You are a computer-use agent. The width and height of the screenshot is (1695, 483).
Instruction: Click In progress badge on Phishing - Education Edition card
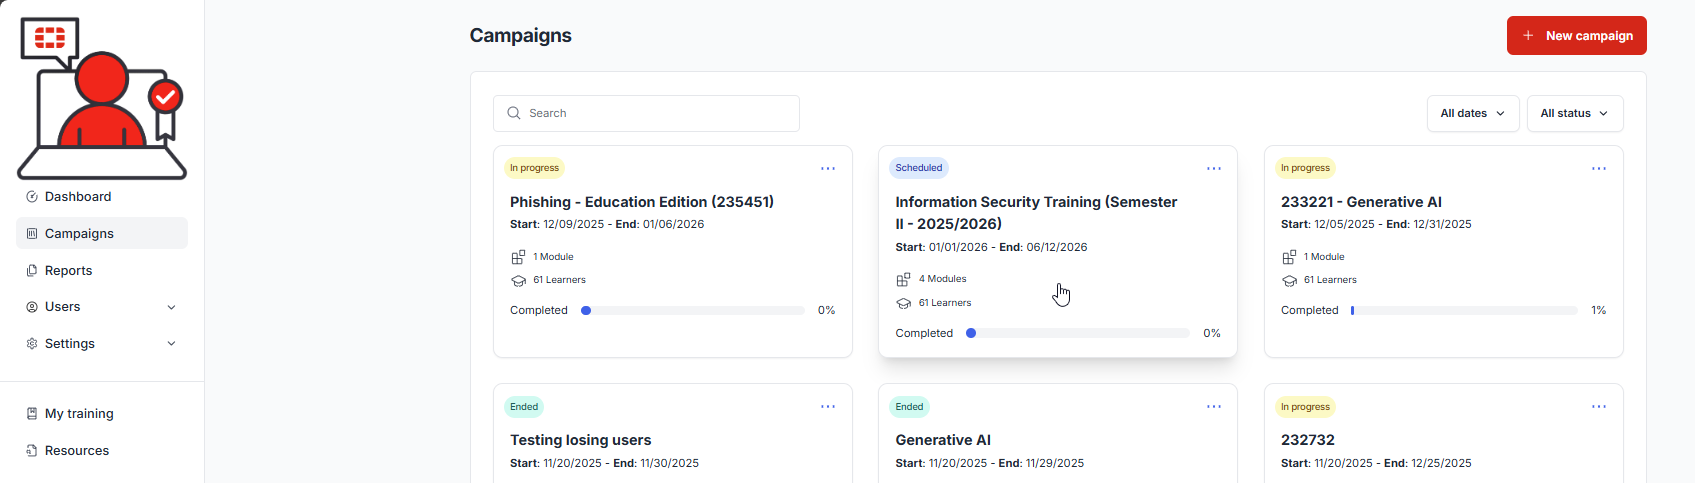(x=534, y=168)
